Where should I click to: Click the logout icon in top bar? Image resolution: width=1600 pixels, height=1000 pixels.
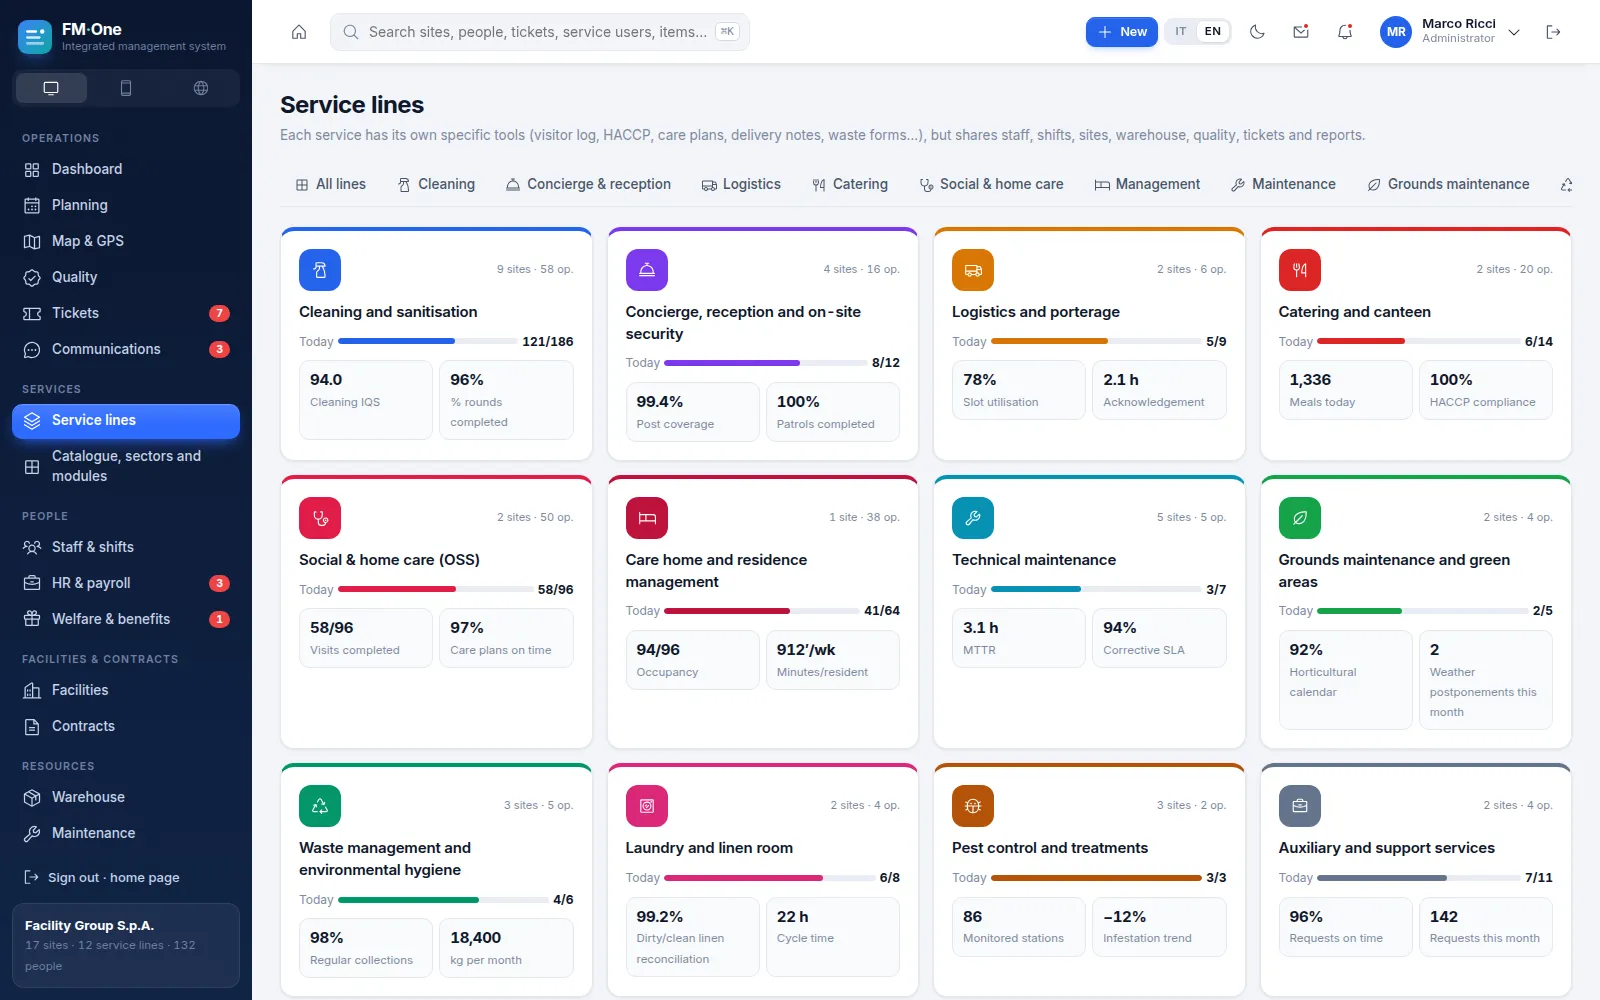[x=1553, y=32]
